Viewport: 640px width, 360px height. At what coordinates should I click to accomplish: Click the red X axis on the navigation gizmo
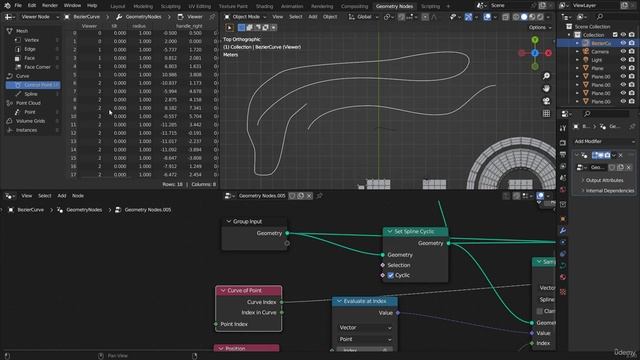pos(548,53)
